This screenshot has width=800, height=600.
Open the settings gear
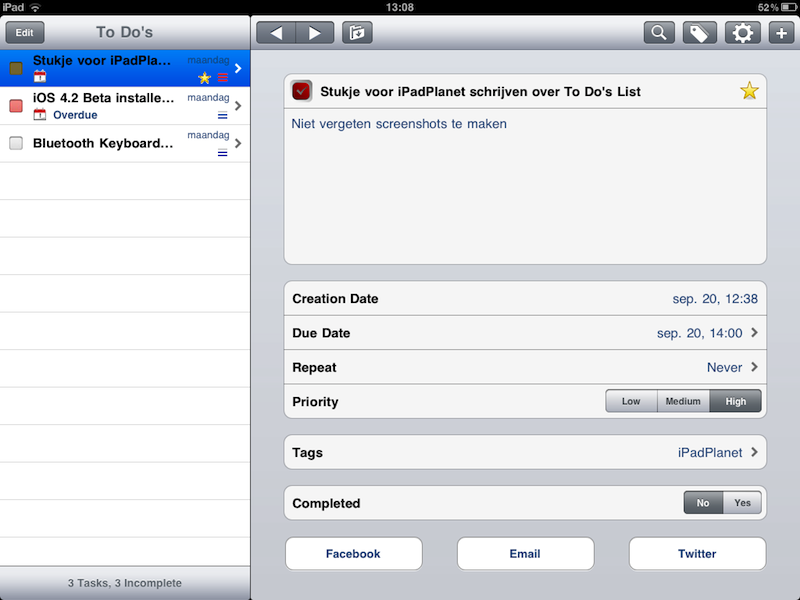tap(741, 33)
